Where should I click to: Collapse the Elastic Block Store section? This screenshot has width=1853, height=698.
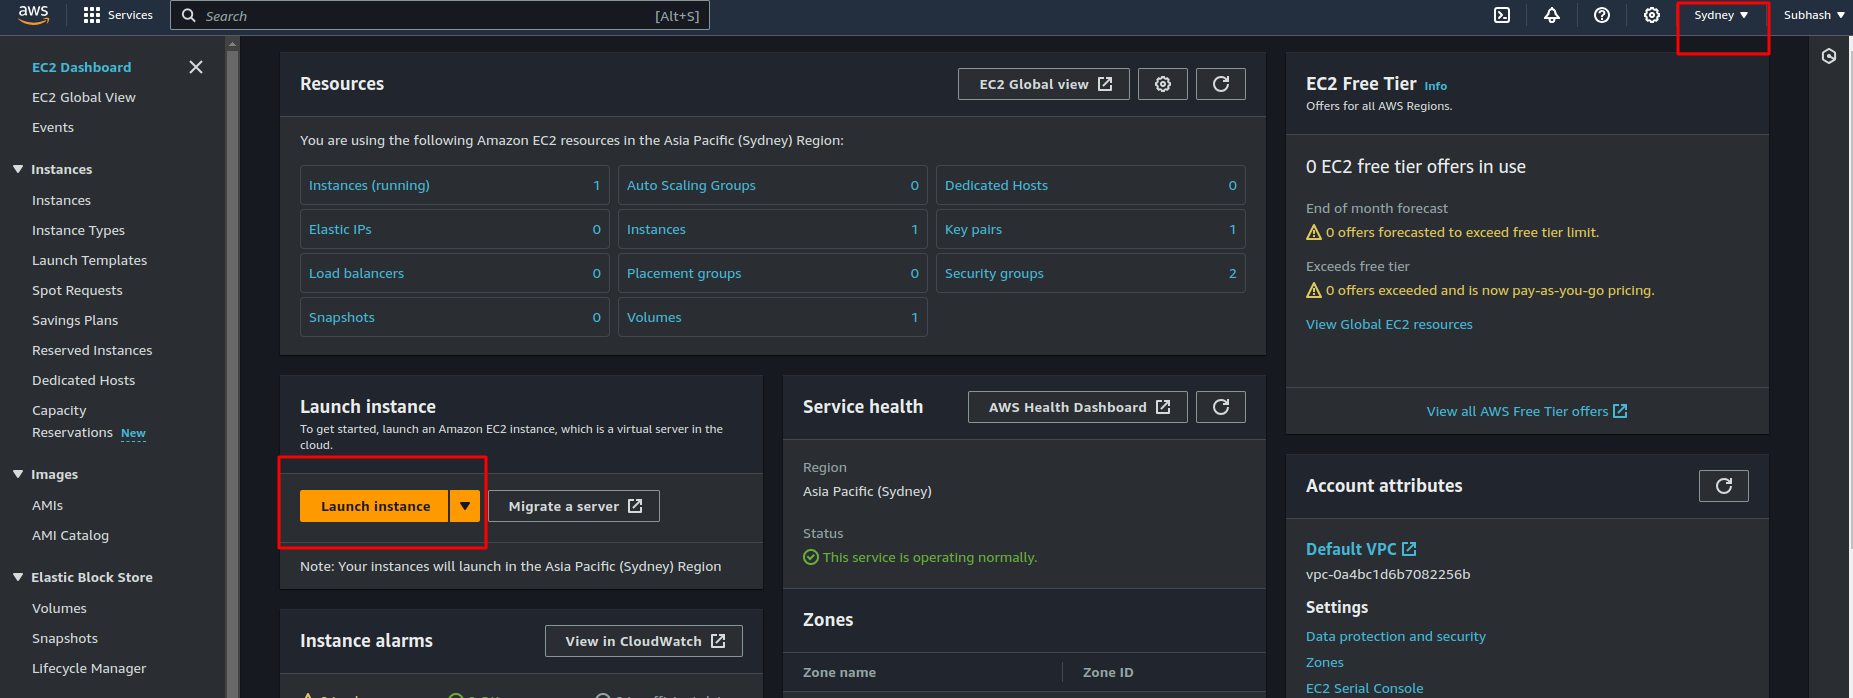click(x=18, y=577)
